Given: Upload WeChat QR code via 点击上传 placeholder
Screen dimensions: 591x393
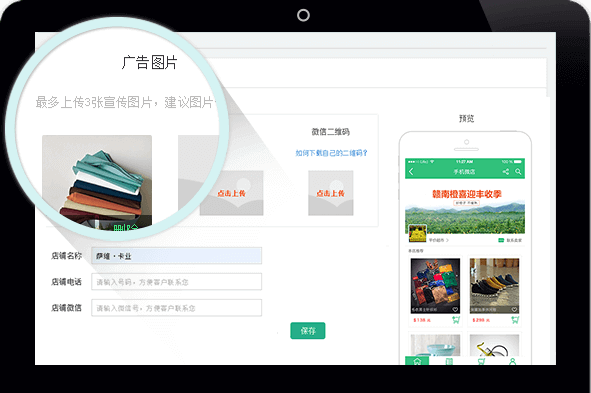Looking at the screenshot, I should point(331,193).
